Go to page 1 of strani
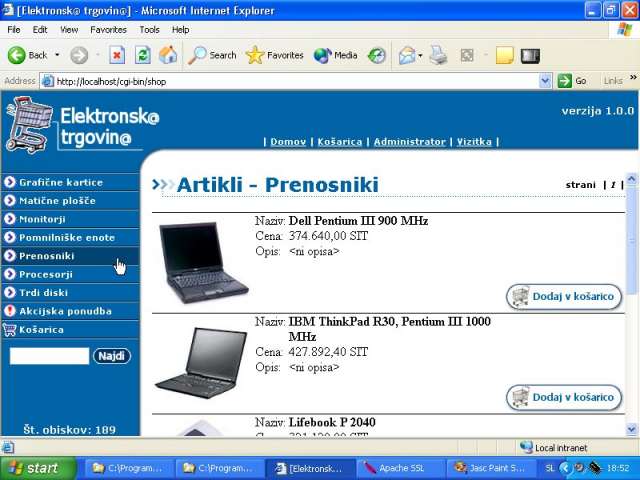The height and width of the screenshot is (480, 640). (x=613, y=185)
